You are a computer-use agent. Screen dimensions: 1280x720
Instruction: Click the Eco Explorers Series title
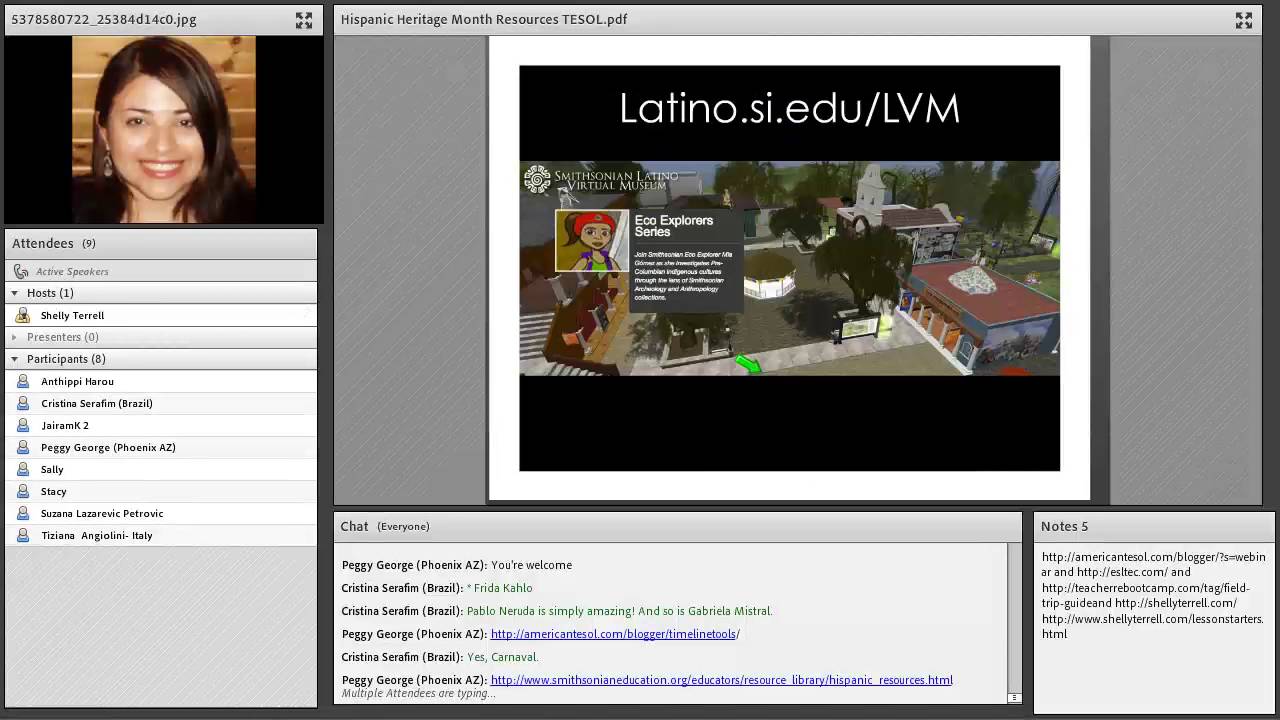(x=674, y=226)
